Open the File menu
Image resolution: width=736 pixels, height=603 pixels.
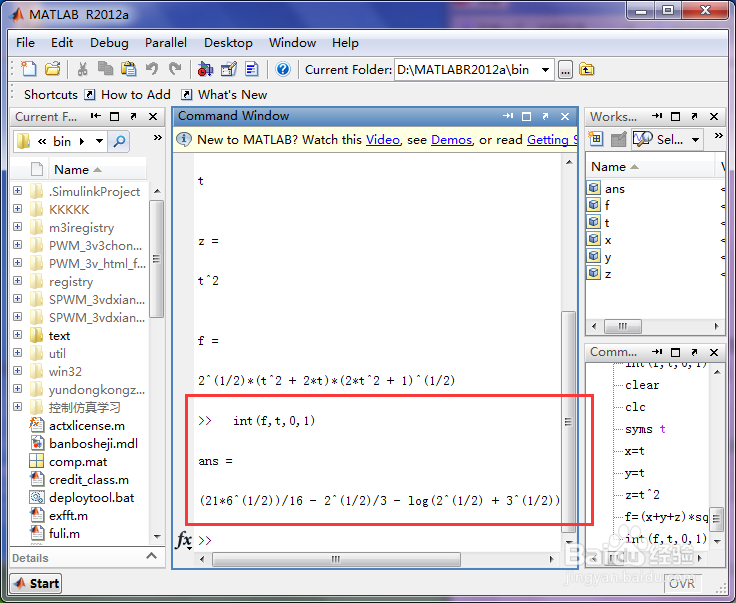pos(25,43)
